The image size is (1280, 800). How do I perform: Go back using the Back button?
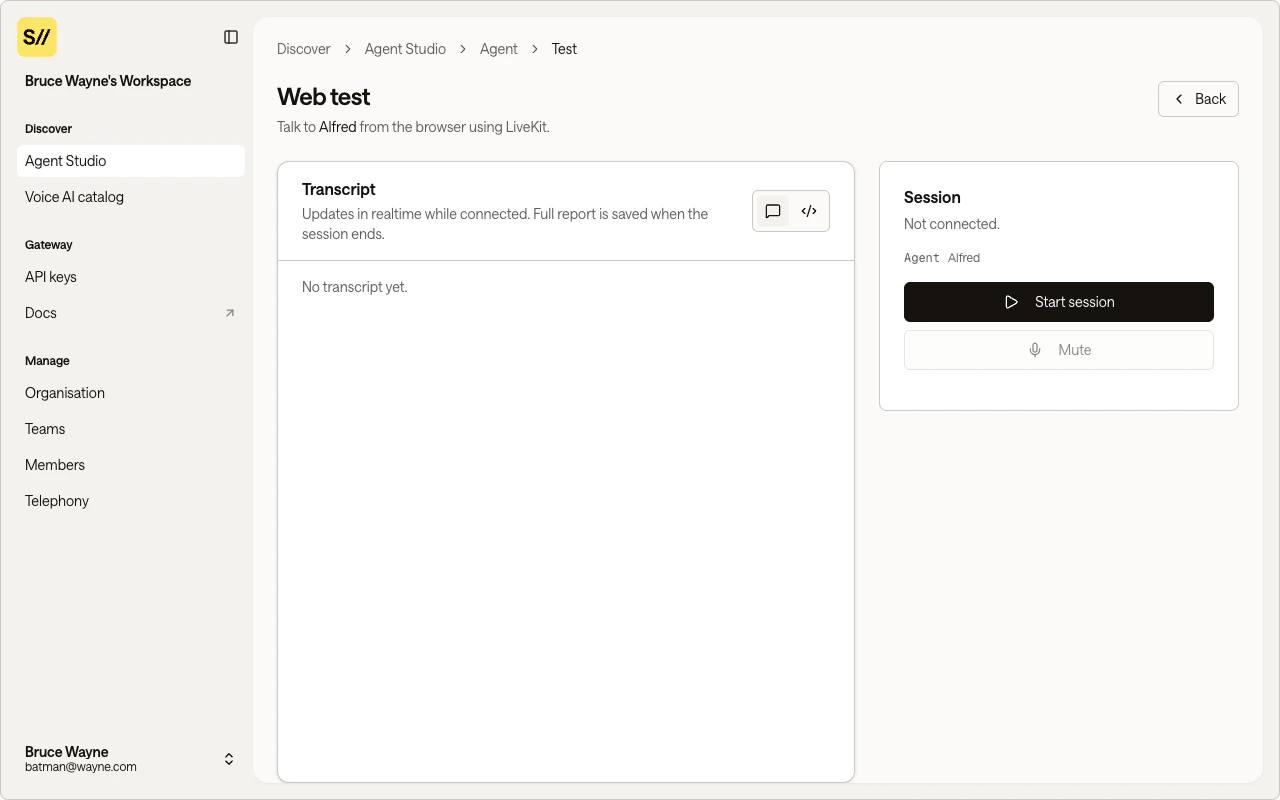(1198, 99)
